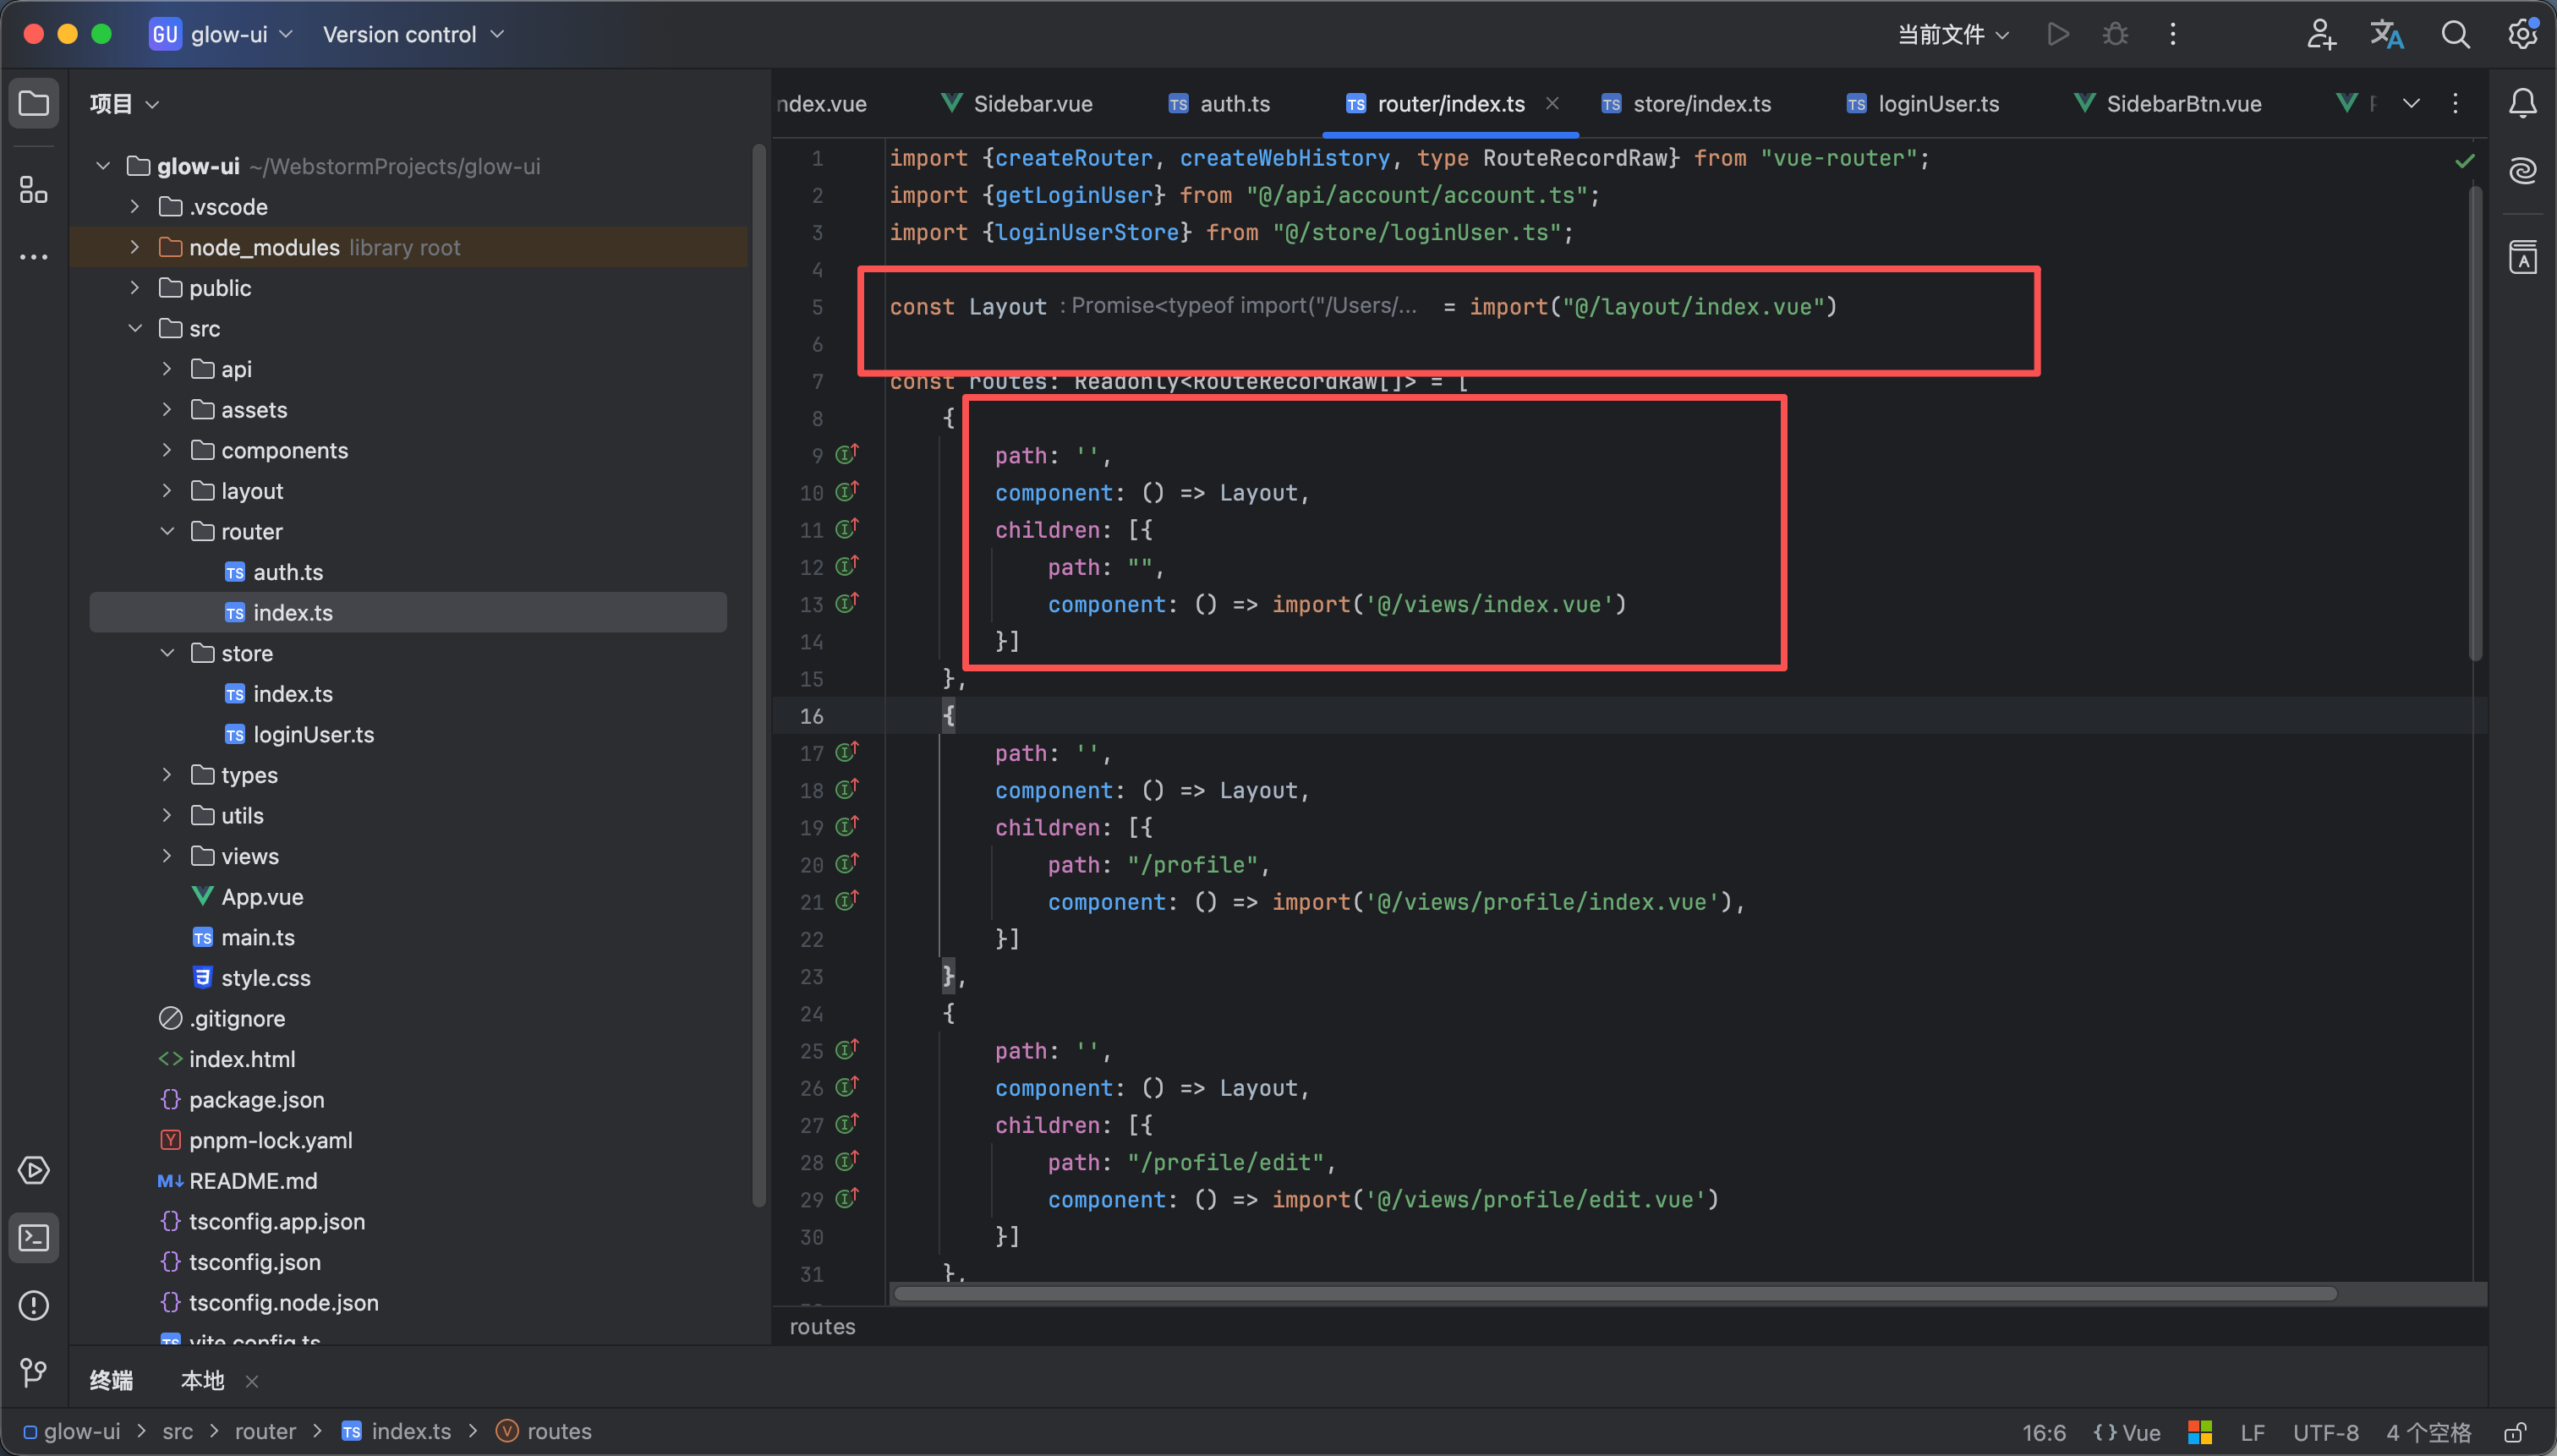Click implementation gutter marker on line 9
Viewport: 2557px width, 1456px height.
click(847, 455)
